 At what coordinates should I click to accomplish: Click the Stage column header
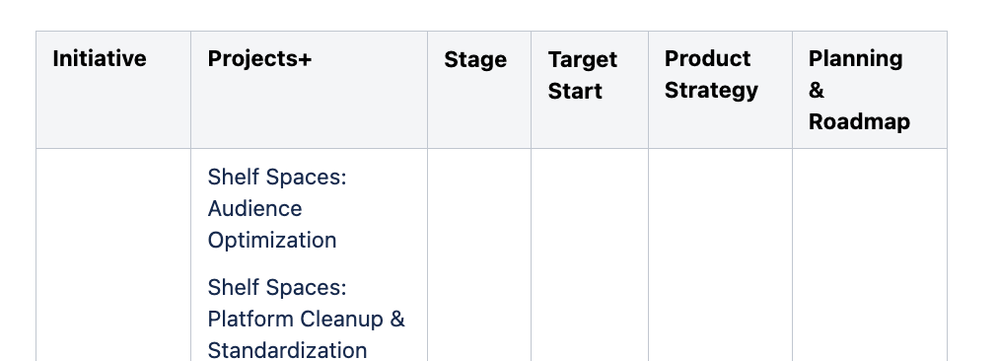pyautogui.click(x=479, y=90)
